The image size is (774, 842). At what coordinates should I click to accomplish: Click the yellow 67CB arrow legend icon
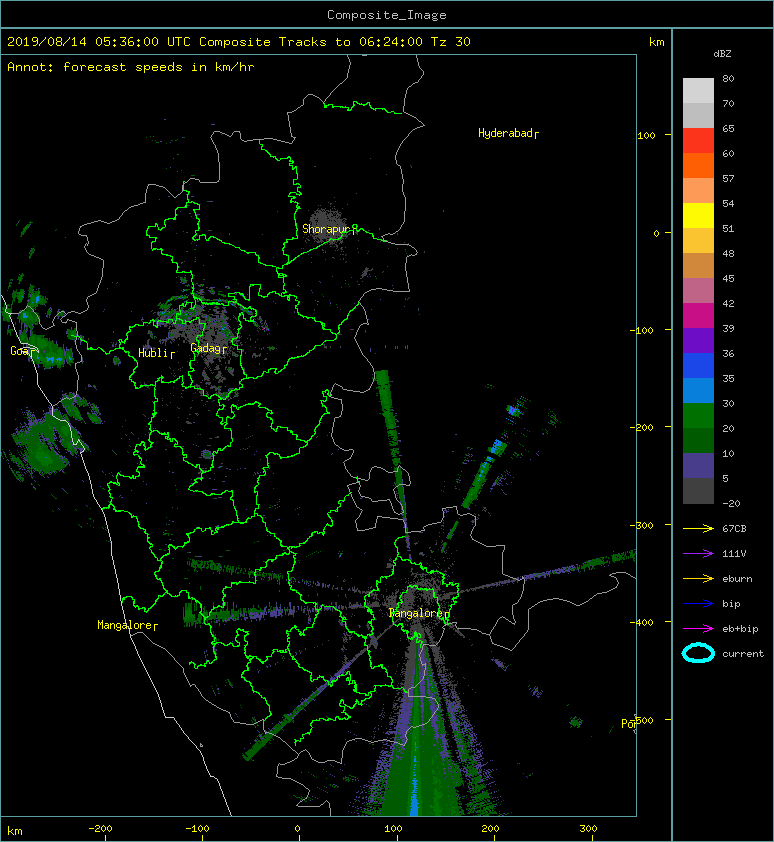tap(698, 528)
